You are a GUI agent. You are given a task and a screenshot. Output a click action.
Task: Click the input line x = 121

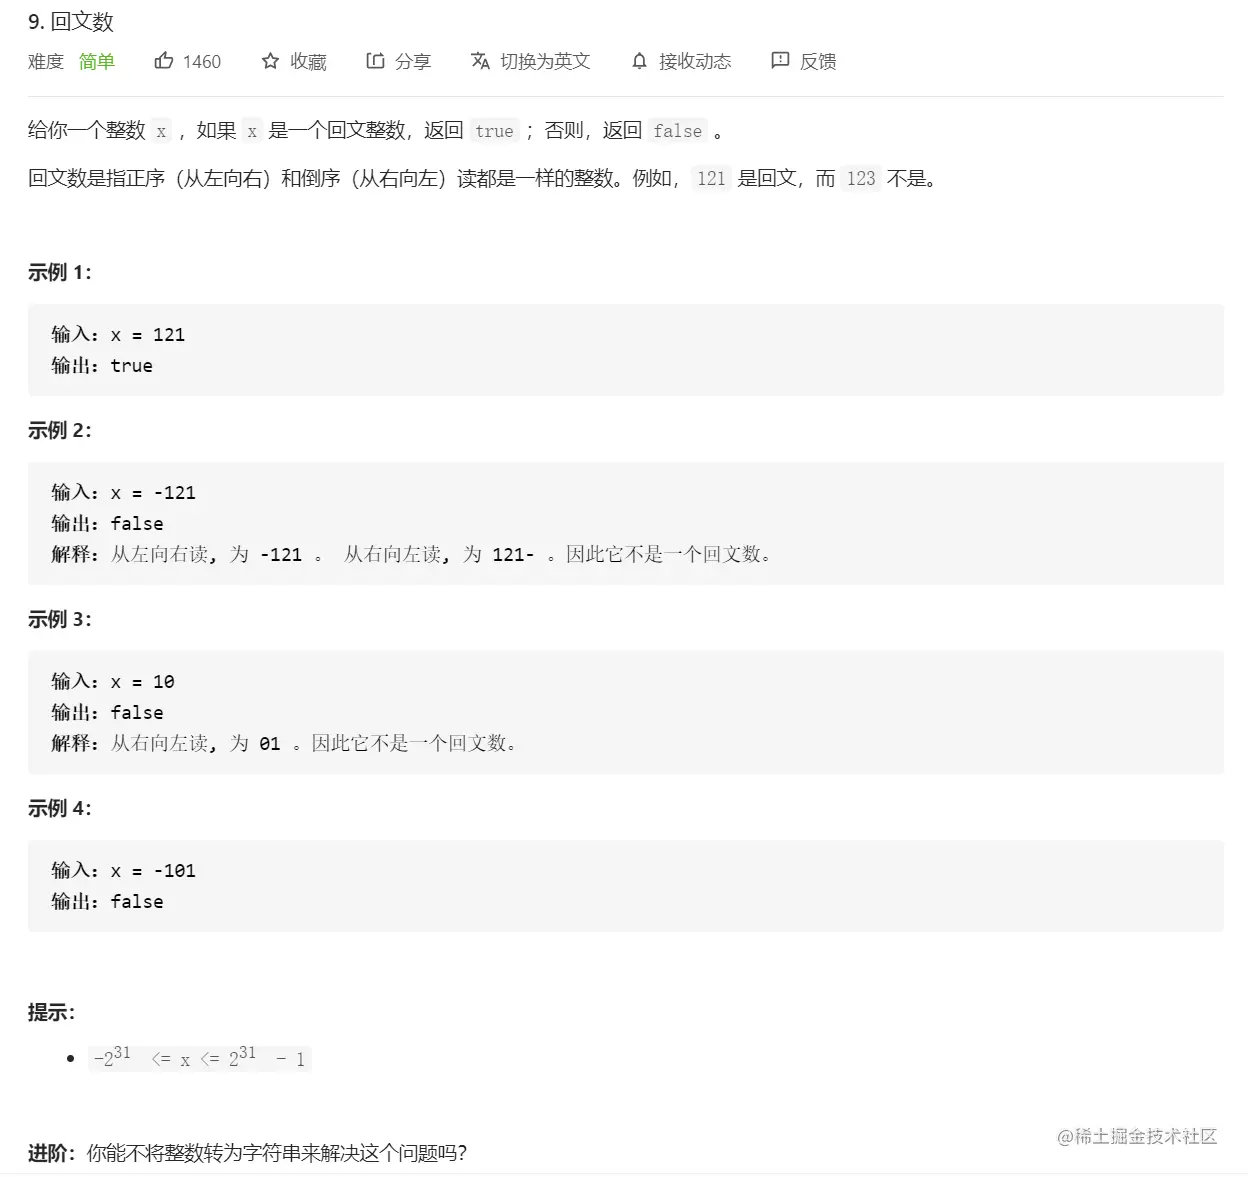tap(118, 335)
